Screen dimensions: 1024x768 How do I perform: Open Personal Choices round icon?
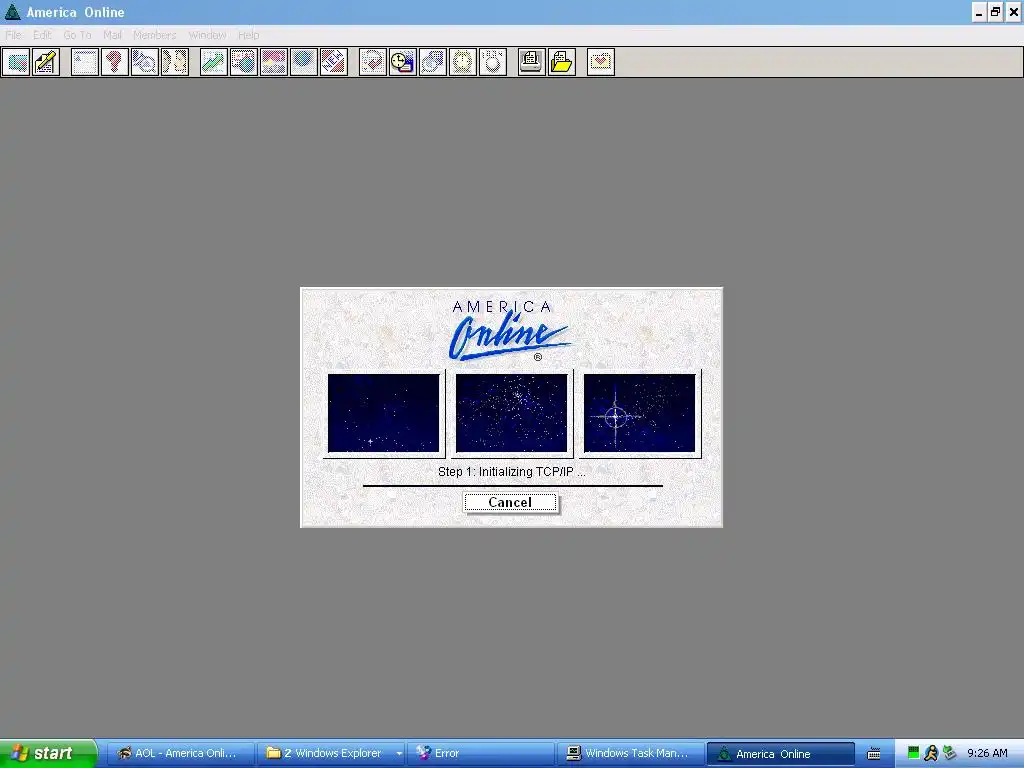pyautogui.click(x=493, y=62)
